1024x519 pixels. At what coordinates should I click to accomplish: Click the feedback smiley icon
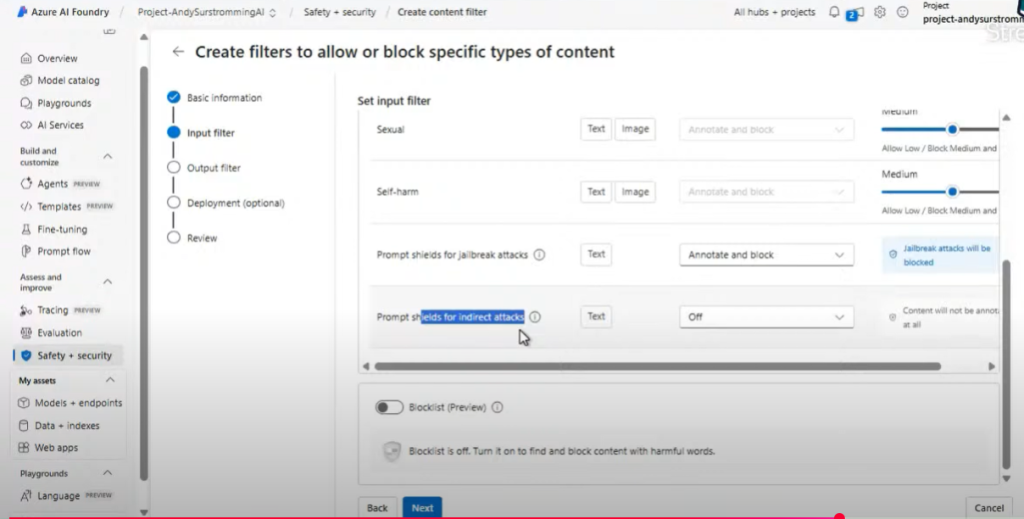coord(903,12)
